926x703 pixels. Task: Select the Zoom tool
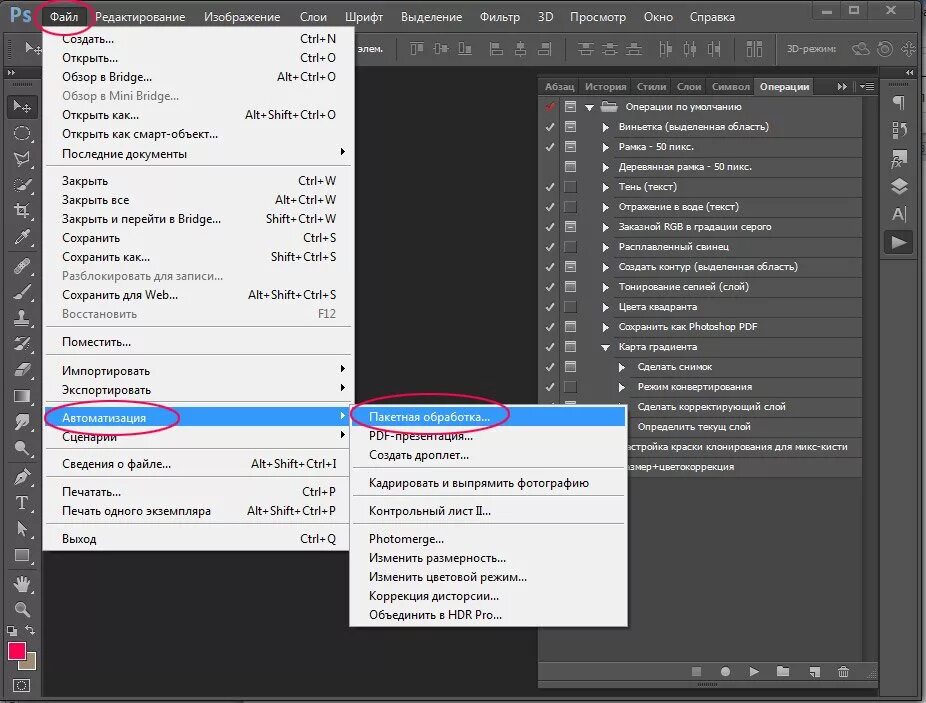coord(22,610)
